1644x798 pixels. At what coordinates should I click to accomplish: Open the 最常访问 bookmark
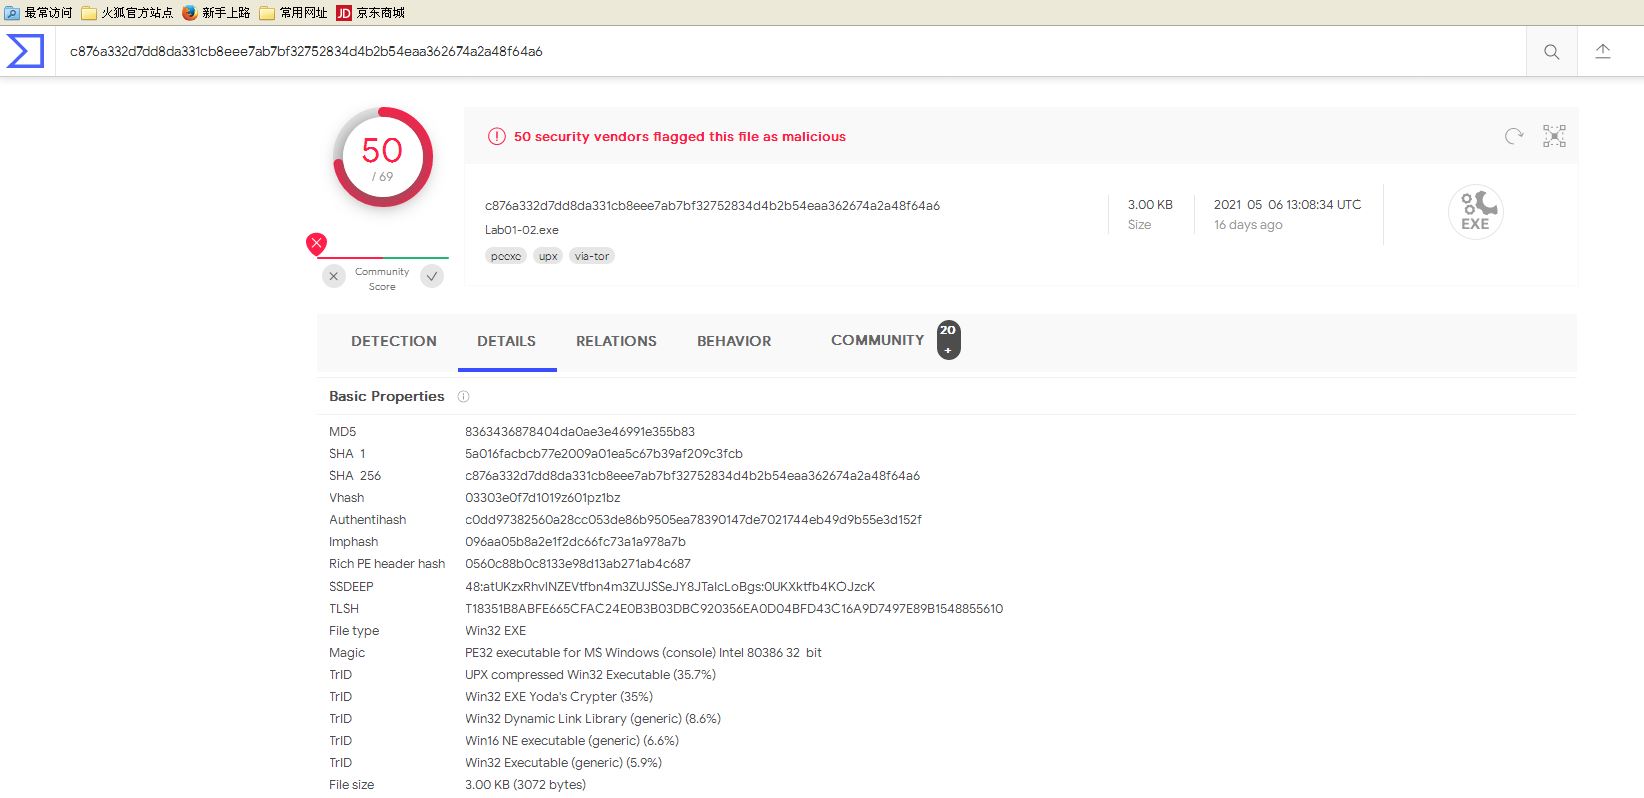[x=38, y=13]
